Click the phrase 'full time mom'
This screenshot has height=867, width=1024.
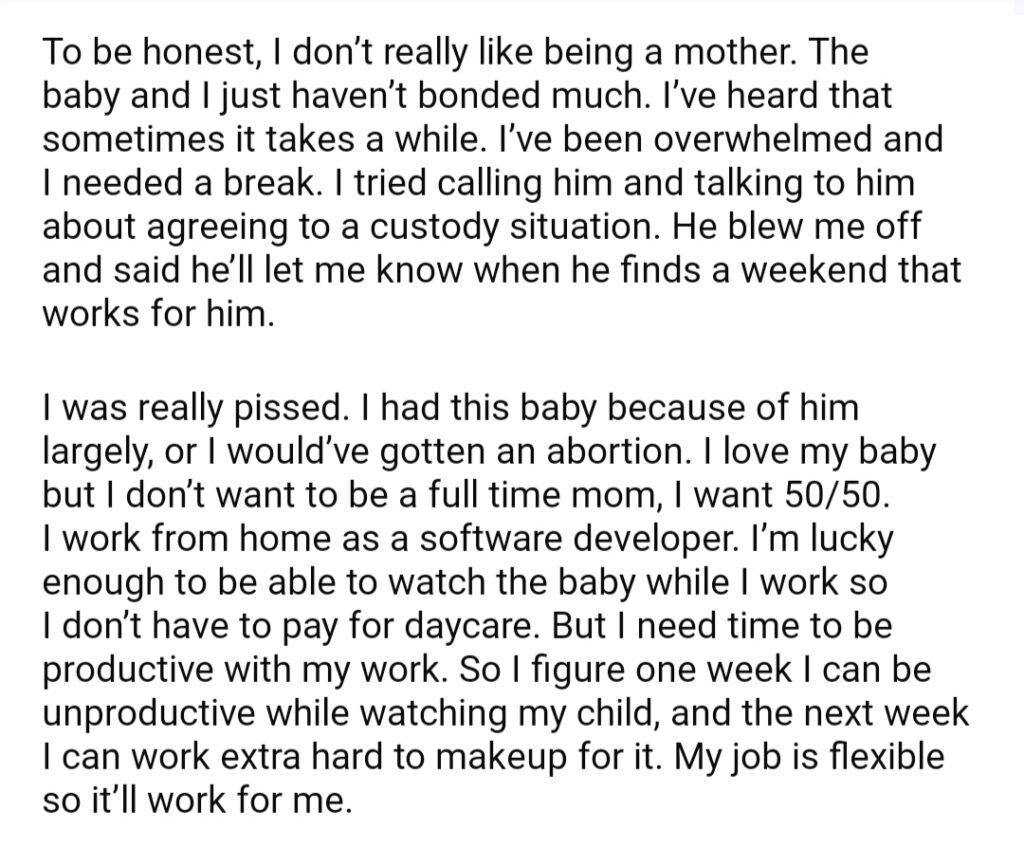(541, 496)
